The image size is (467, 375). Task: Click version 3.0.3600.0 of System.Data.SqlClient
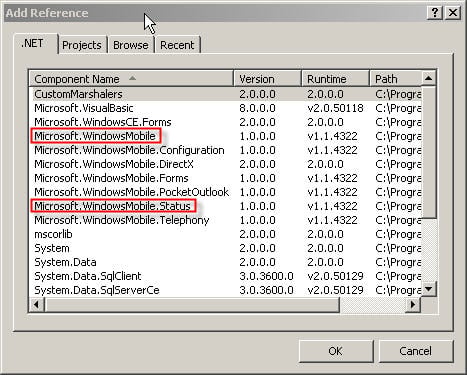[266, 276]
